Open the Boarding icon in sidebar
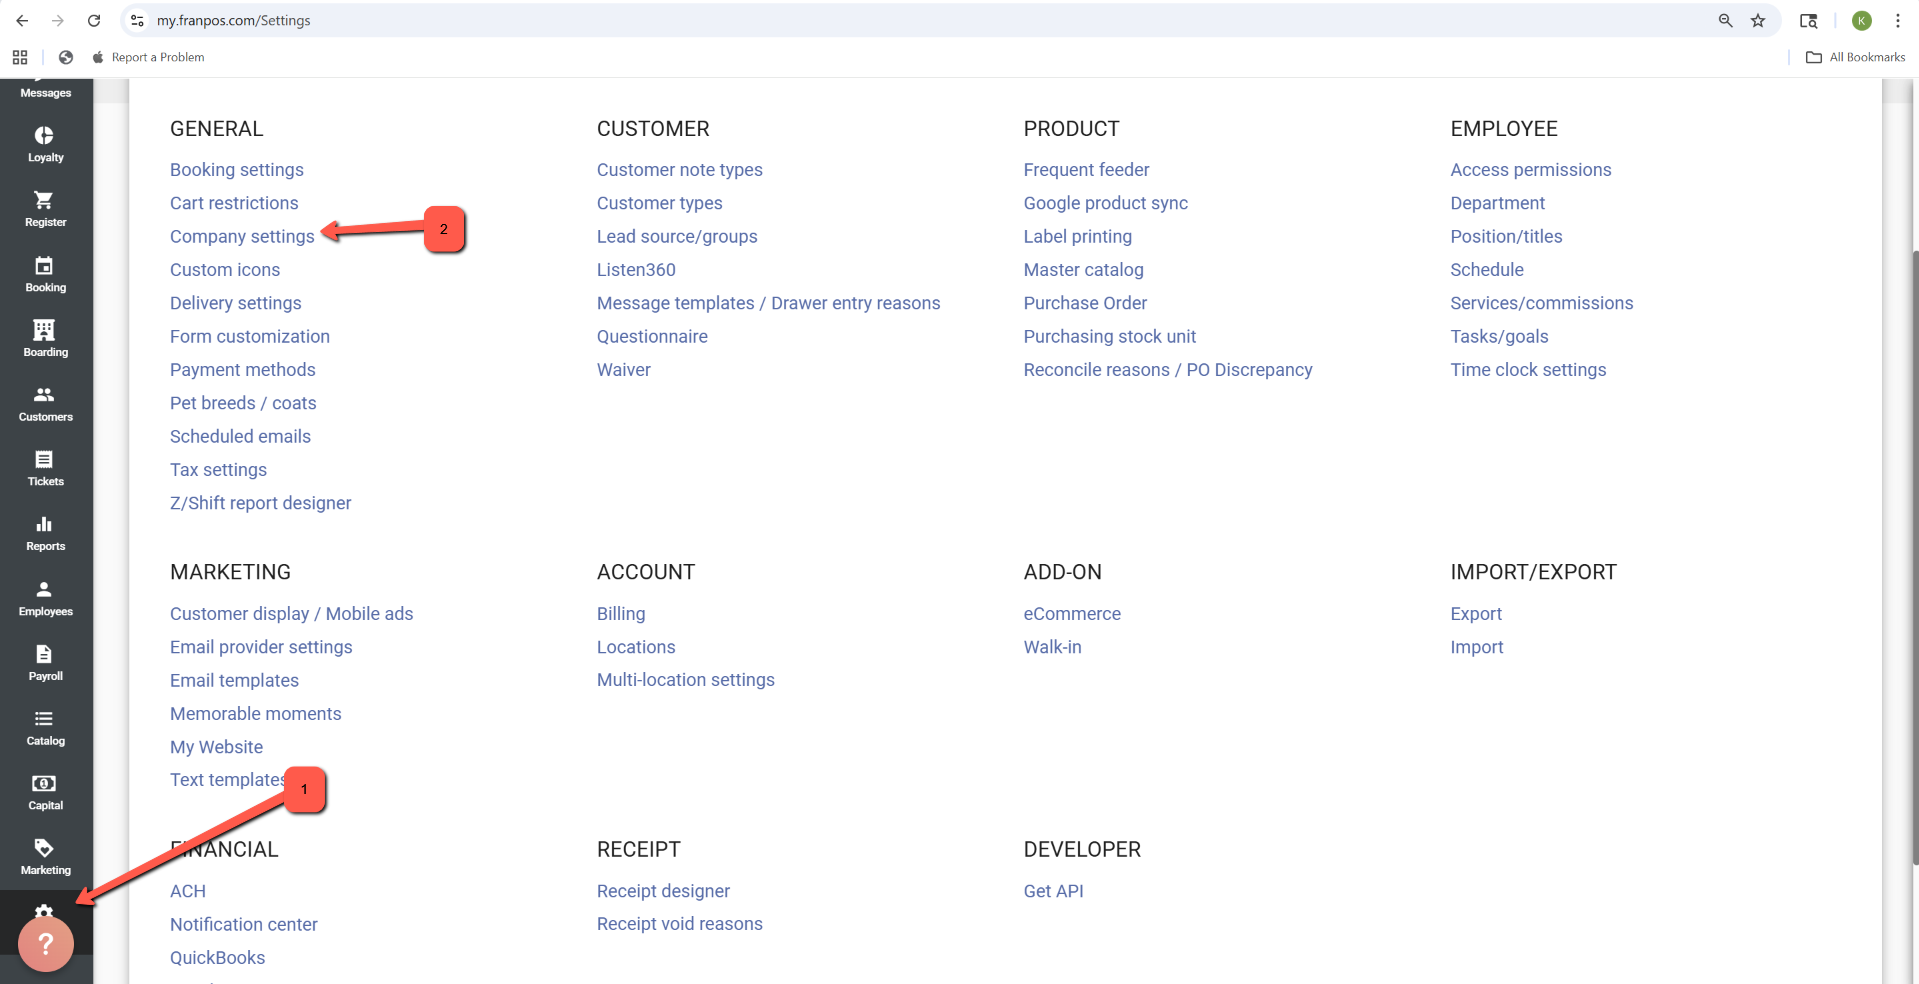 coord(44,331)
